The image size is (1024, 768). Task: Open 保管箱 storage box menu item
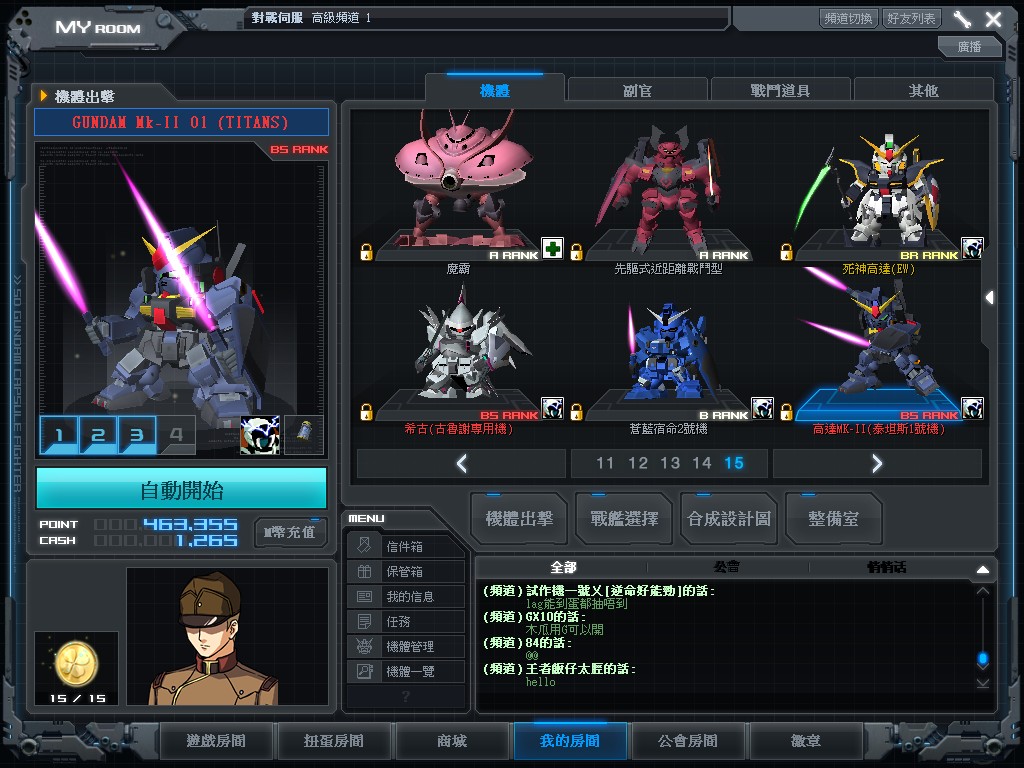tap(406, 571)
